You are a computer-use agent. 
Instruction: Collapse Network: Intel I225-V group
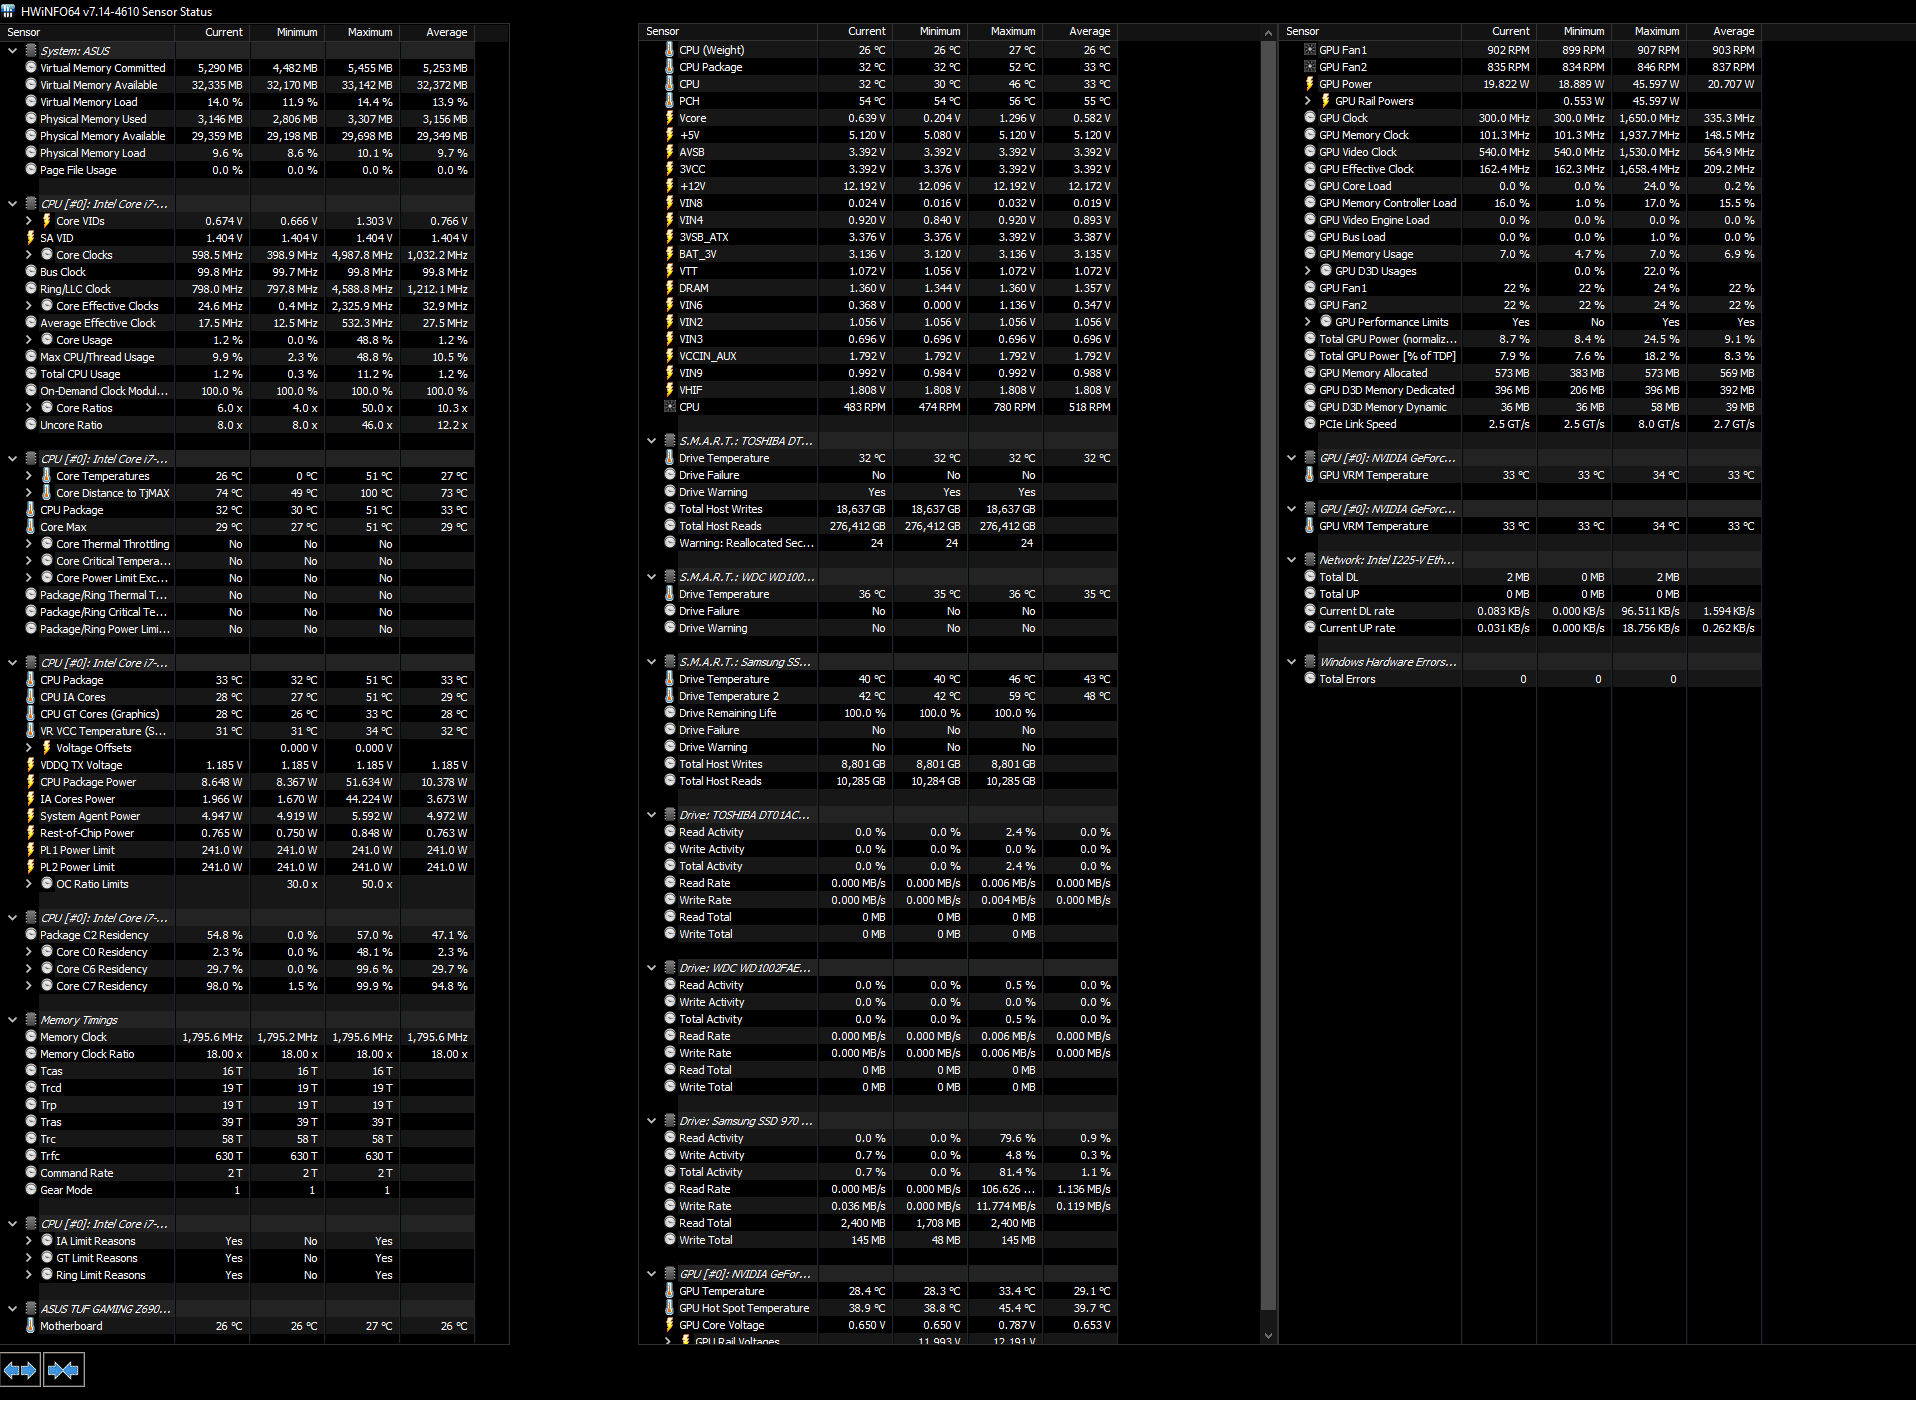pyautogui.click(x=1291, y=560)
